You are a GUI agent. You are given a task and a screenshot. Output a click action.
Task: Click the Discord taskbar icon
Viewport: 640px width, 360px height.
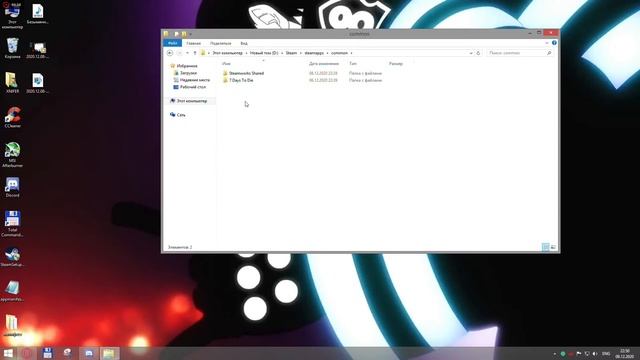click(x=89, y=353)
